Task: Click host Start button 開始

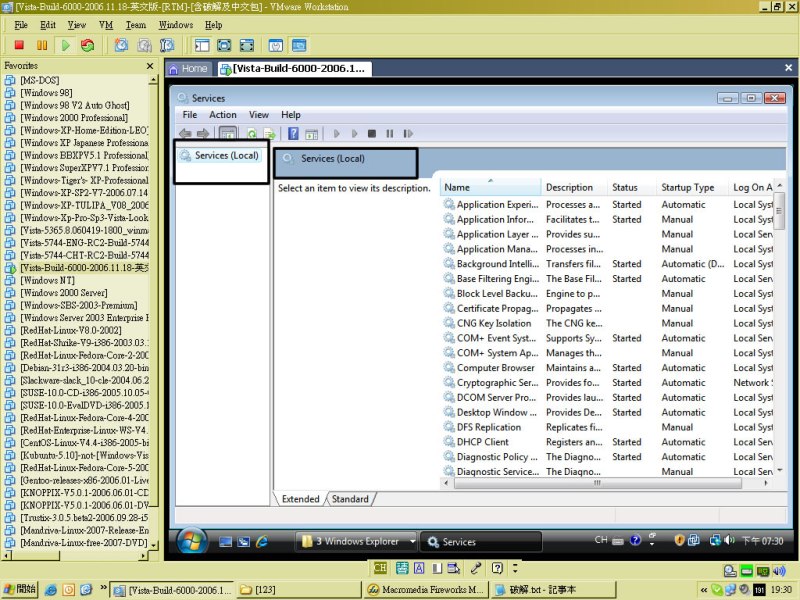Action: (20, 590)
